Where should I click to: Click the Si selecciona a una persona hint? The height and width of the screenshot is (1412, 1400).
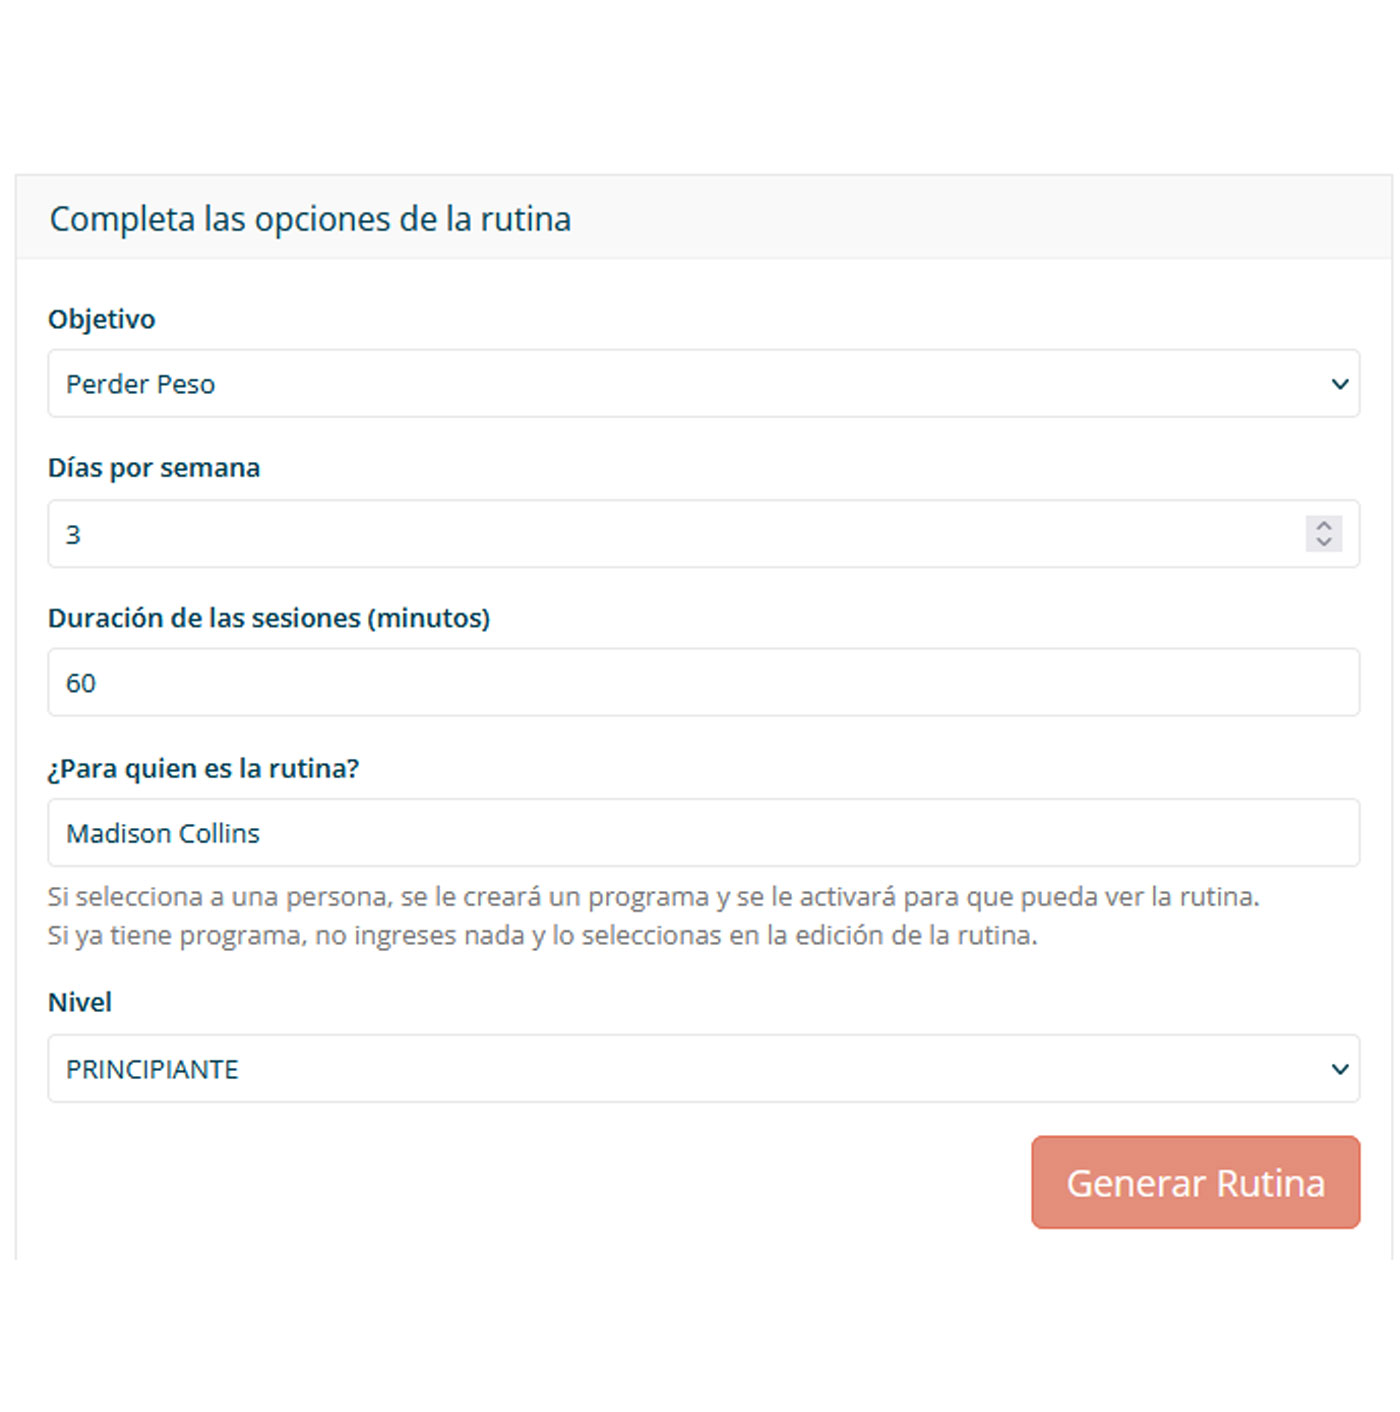[653, 896]
